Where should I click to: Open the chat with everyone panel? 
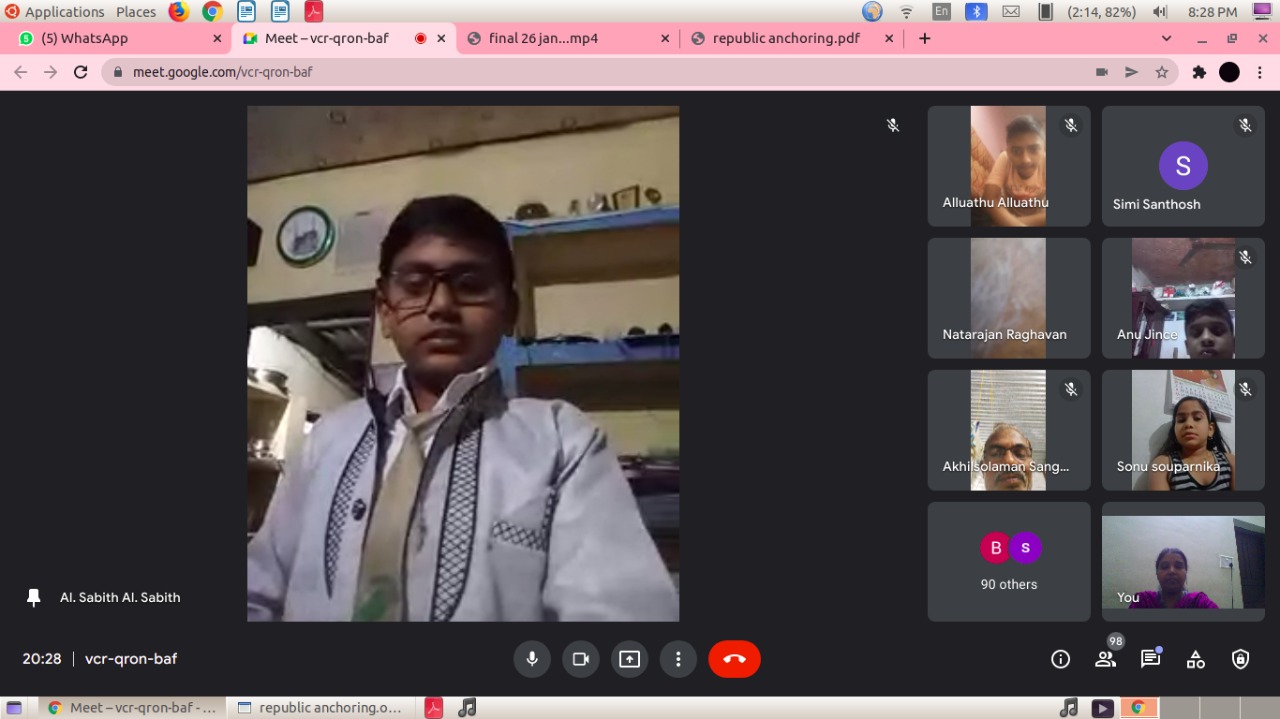pyautogui.click(x=1150, y=659)
